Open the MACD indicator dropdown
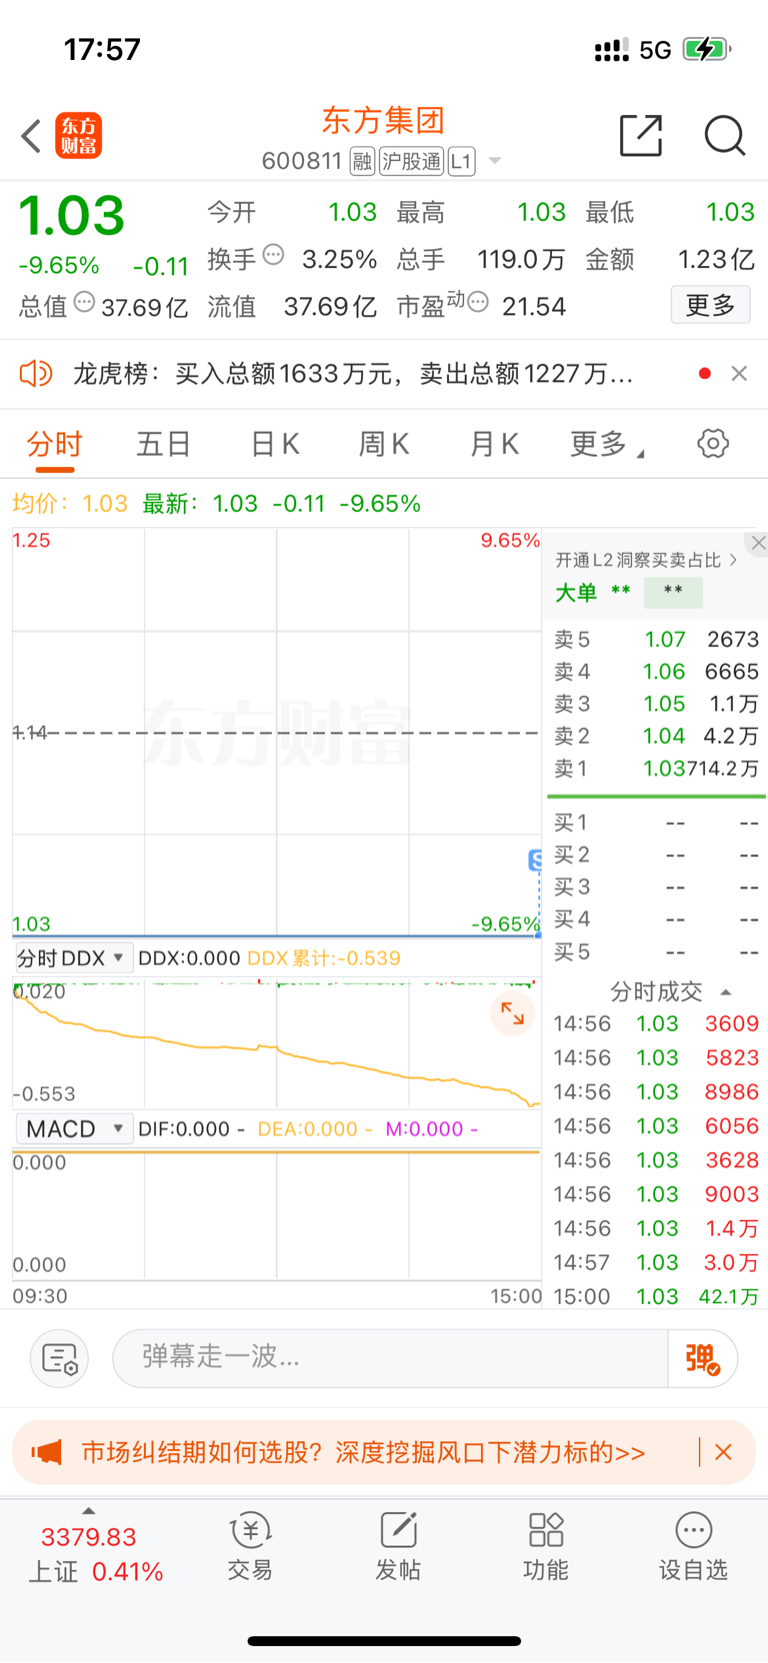 pos(74,1129)
